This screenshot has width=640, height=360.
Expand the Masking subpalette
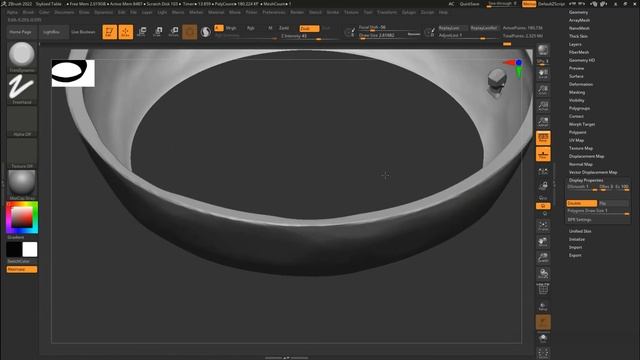pyautogui.click(x=577, y=92)
